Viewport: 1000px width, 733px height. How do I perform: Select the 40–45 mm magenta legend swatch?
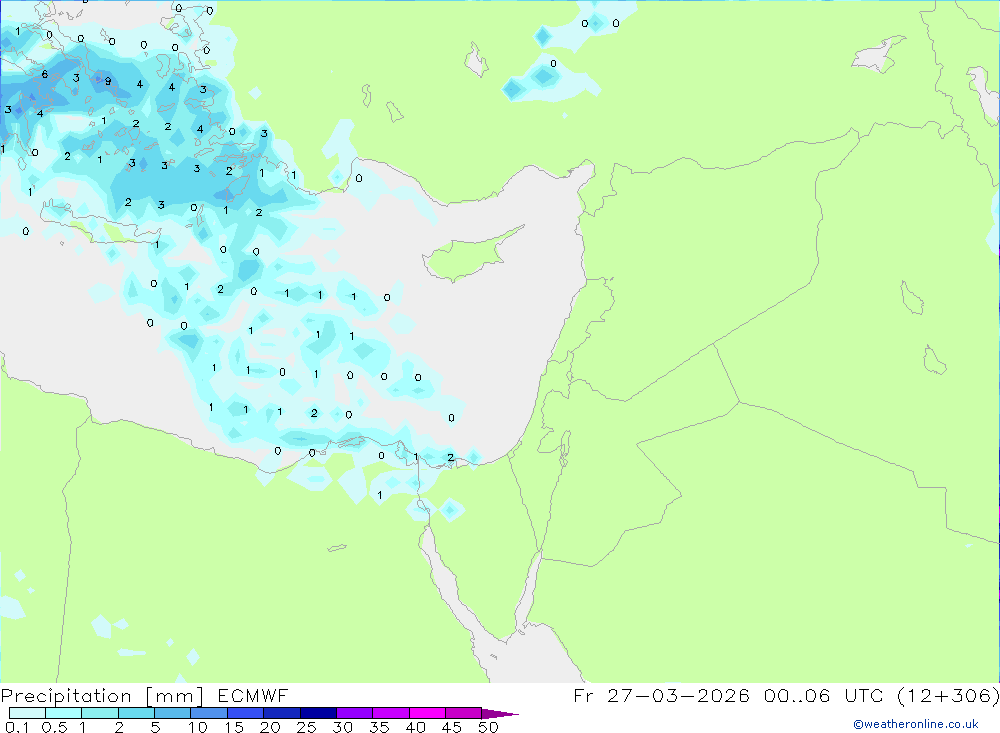click(x=427, y=713)
